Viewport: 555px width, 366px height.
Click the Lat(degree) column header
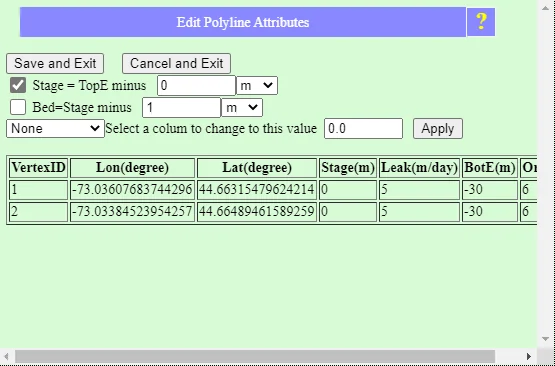(x=257, y=168)
